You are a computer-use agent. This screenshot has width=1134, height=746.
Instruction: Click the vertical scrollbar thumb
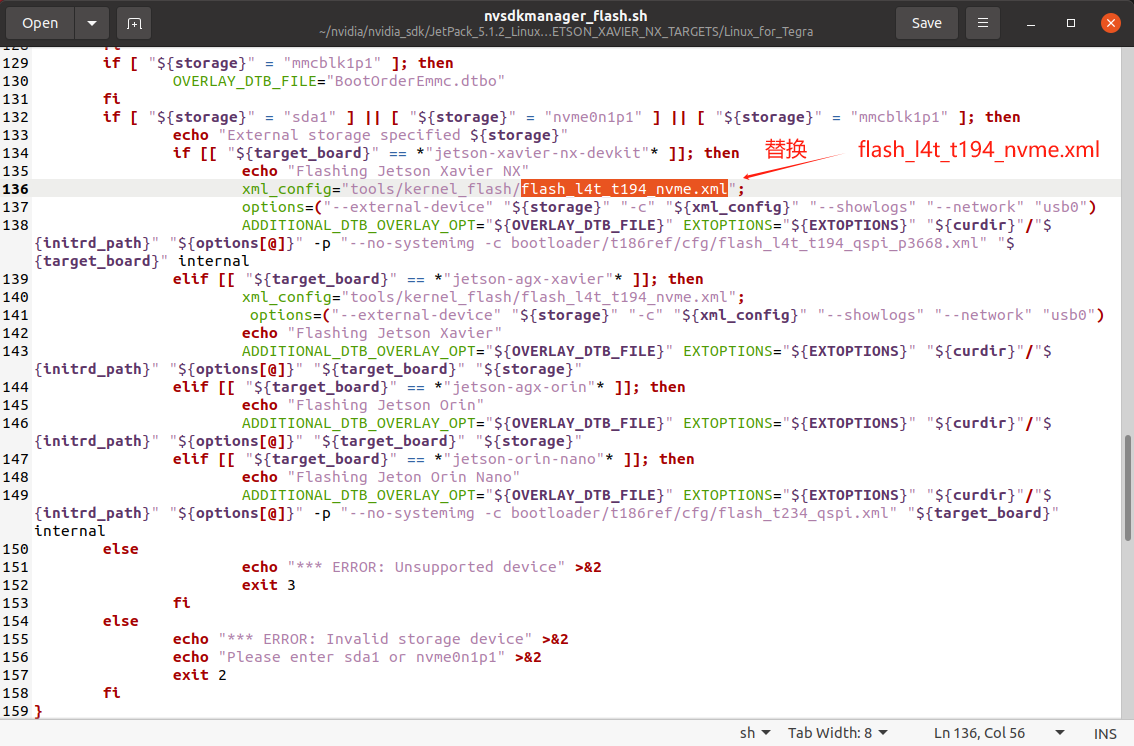(1127, 488)
